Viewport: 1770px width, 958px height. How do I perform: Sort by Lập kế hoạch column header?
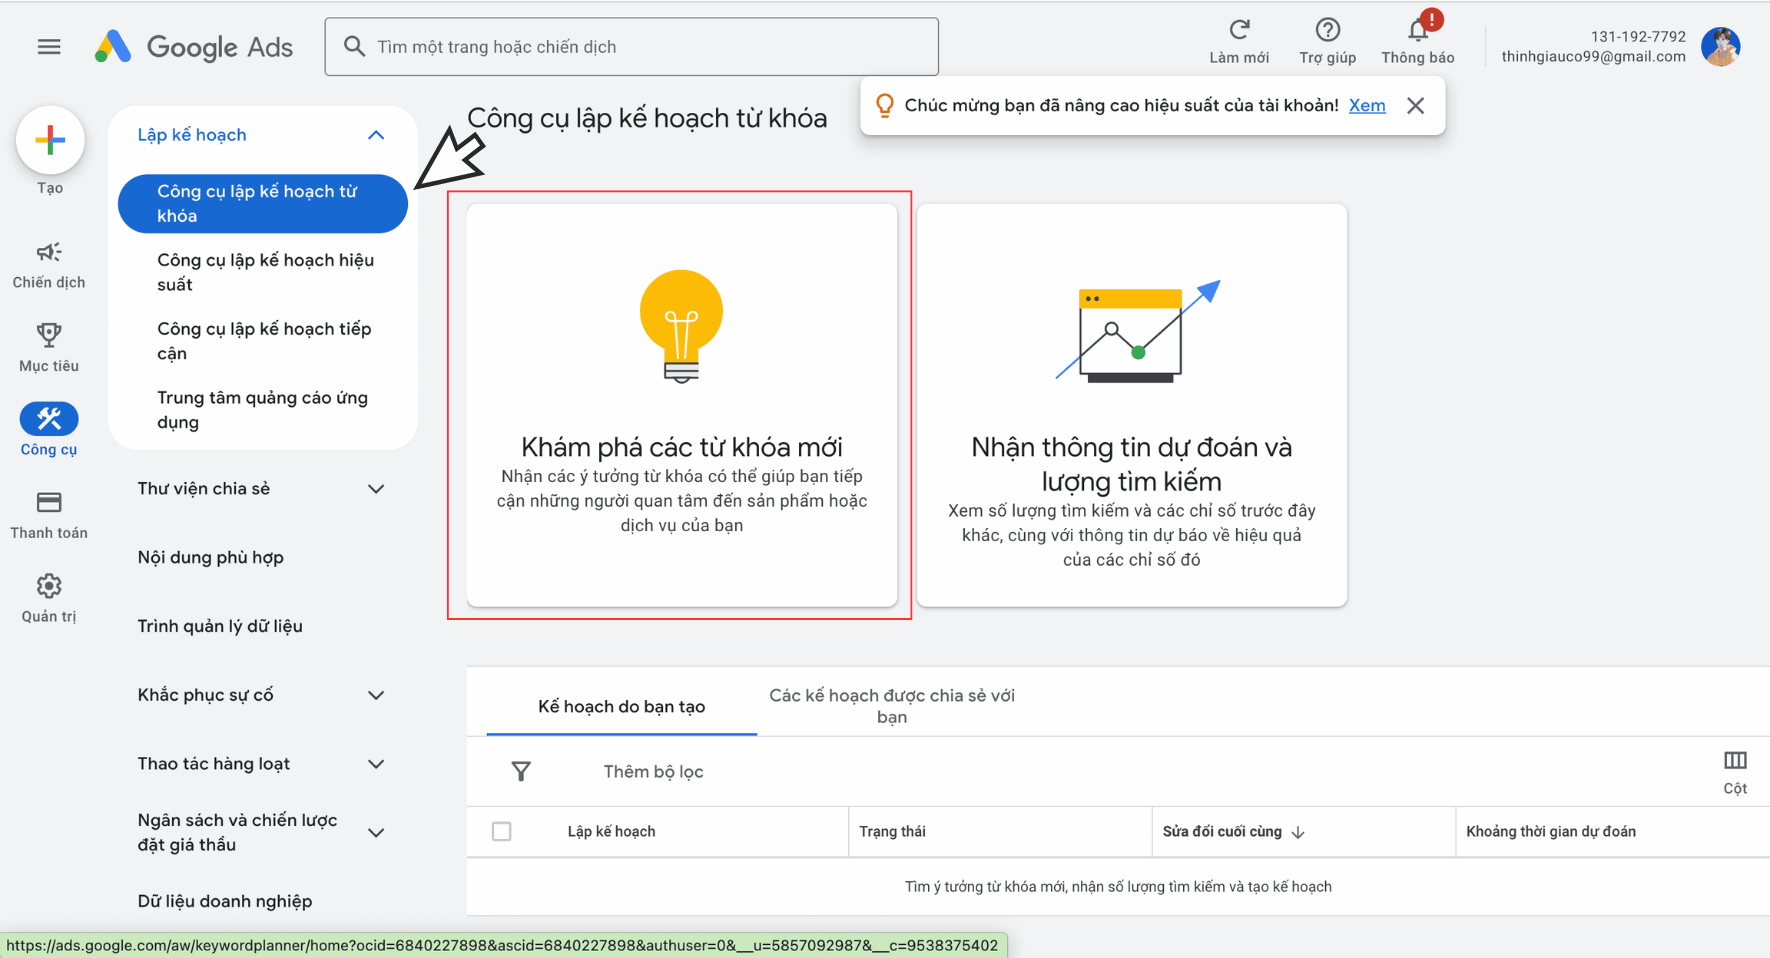click(611, 832)
